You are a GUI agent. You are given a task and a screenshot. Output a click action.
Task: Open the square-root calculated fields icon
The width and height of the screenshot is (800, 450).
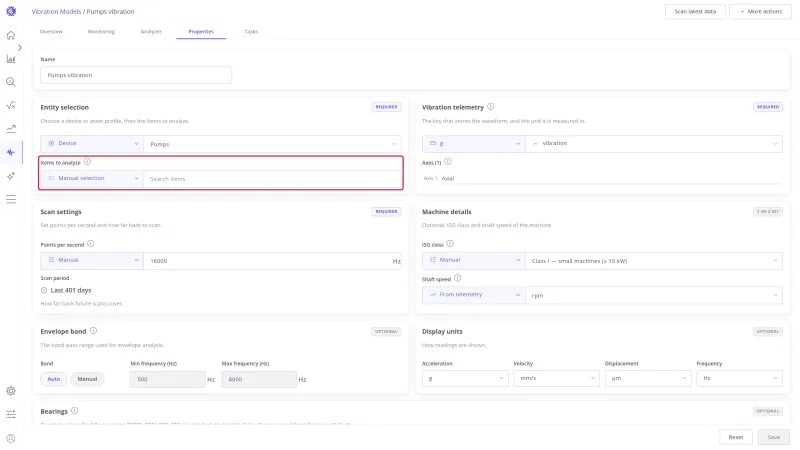pyautogui.click(x=11, y=106)
